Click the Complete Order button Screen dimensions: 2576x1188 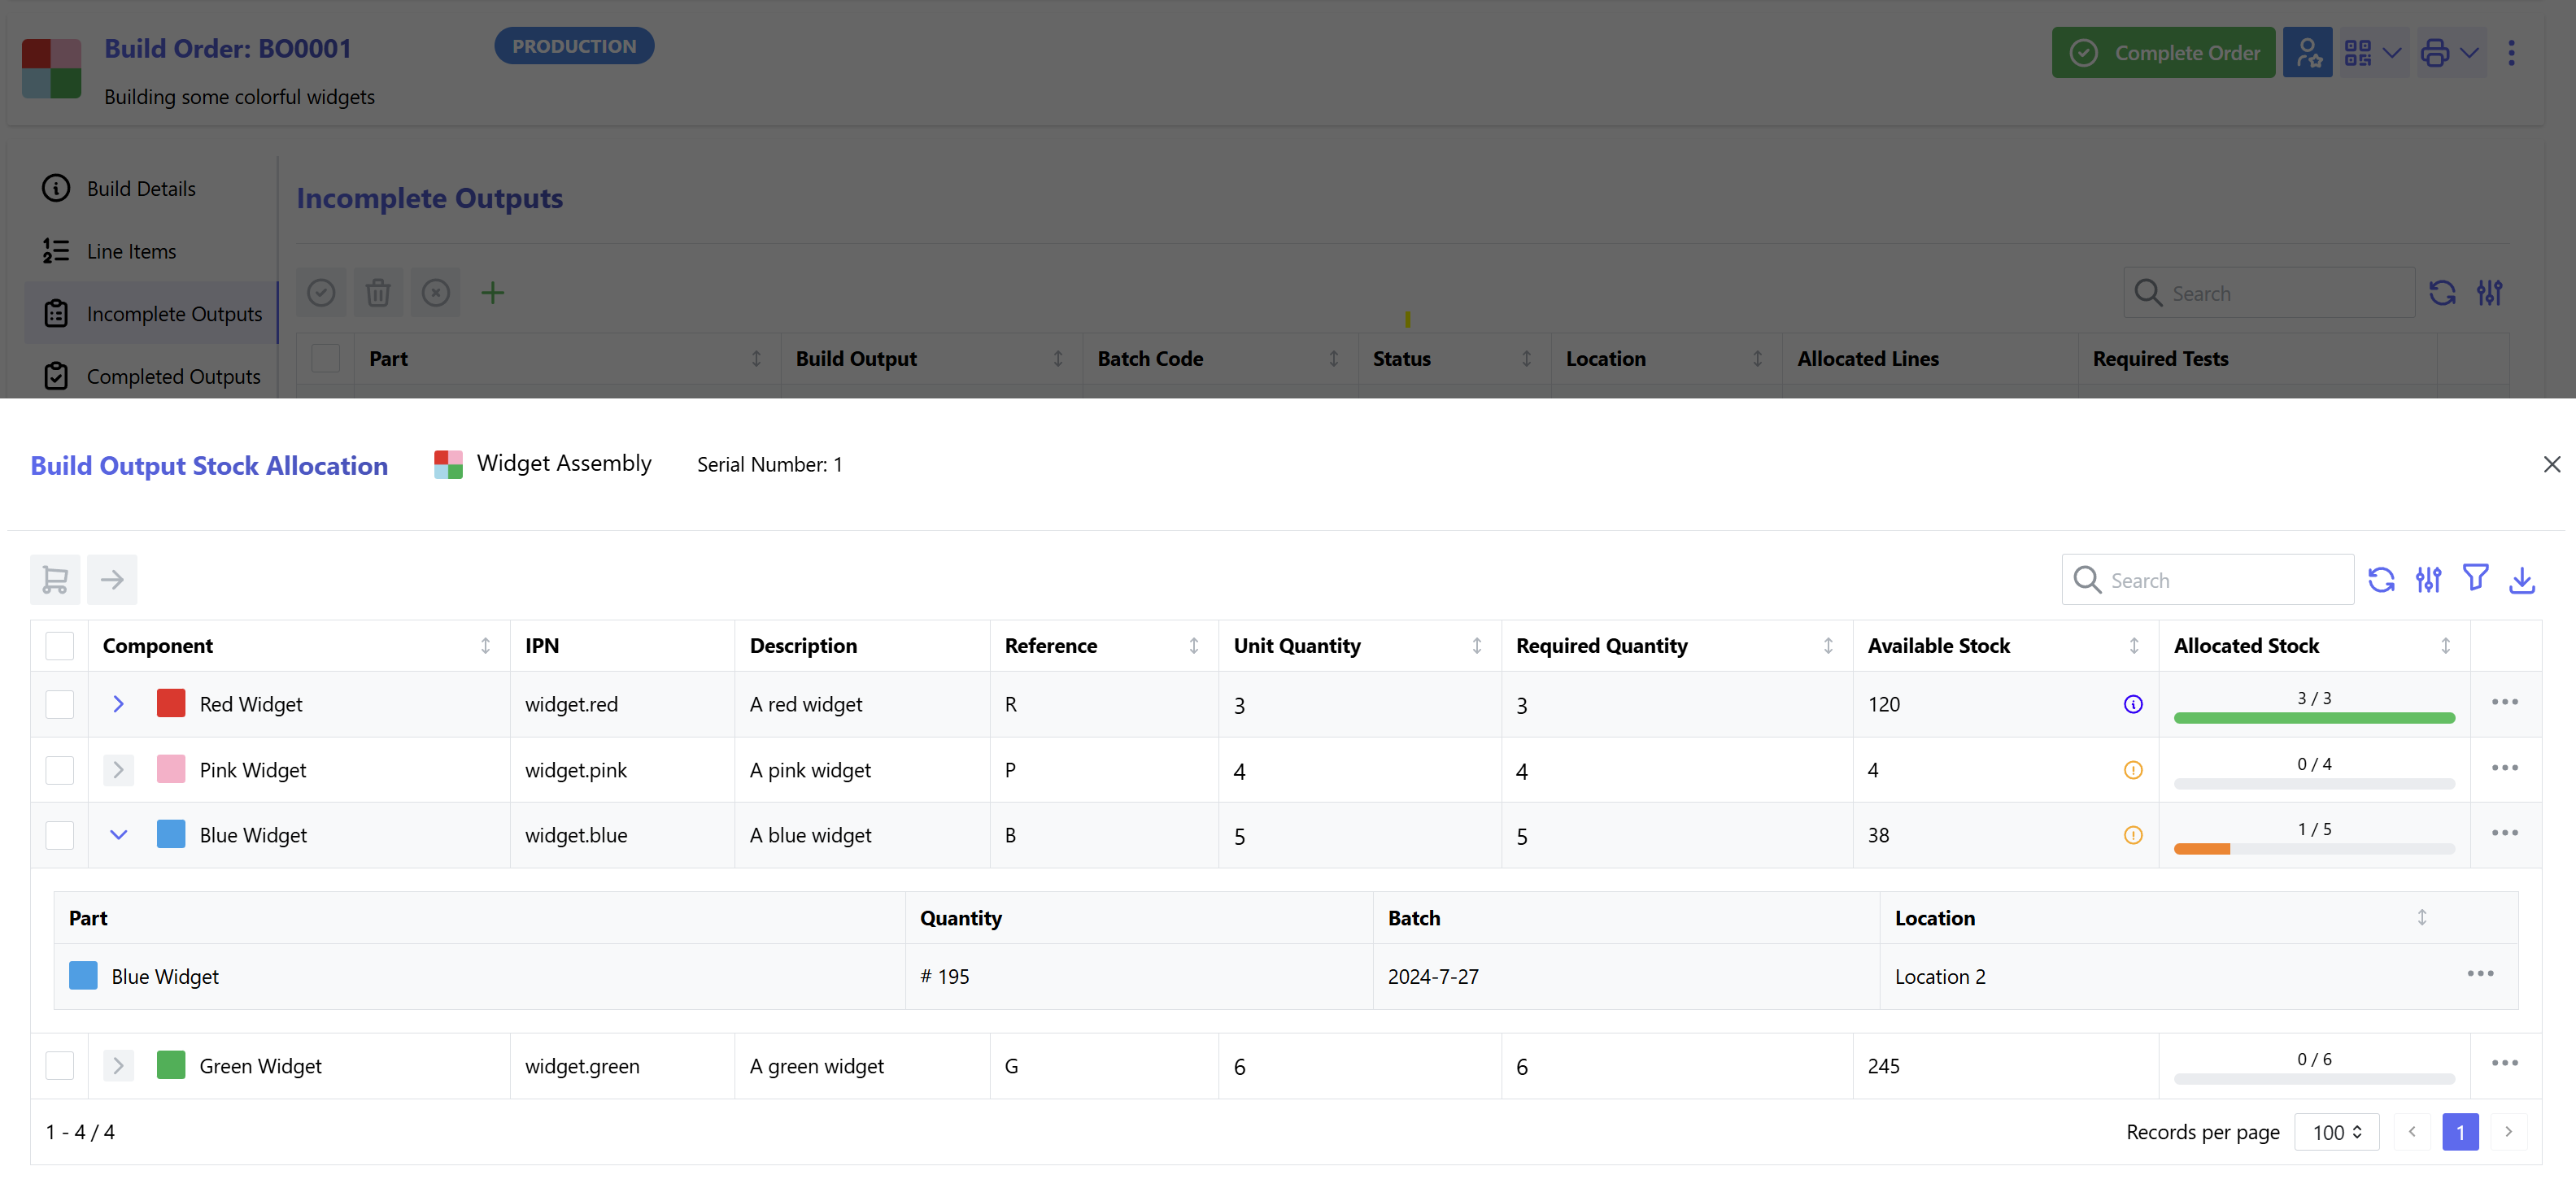pos(2163,52)
